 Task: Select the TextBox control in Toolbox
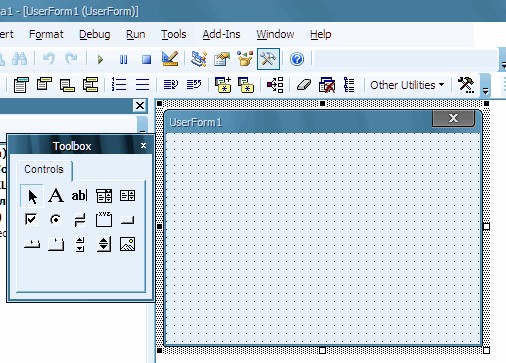(80, 196)
